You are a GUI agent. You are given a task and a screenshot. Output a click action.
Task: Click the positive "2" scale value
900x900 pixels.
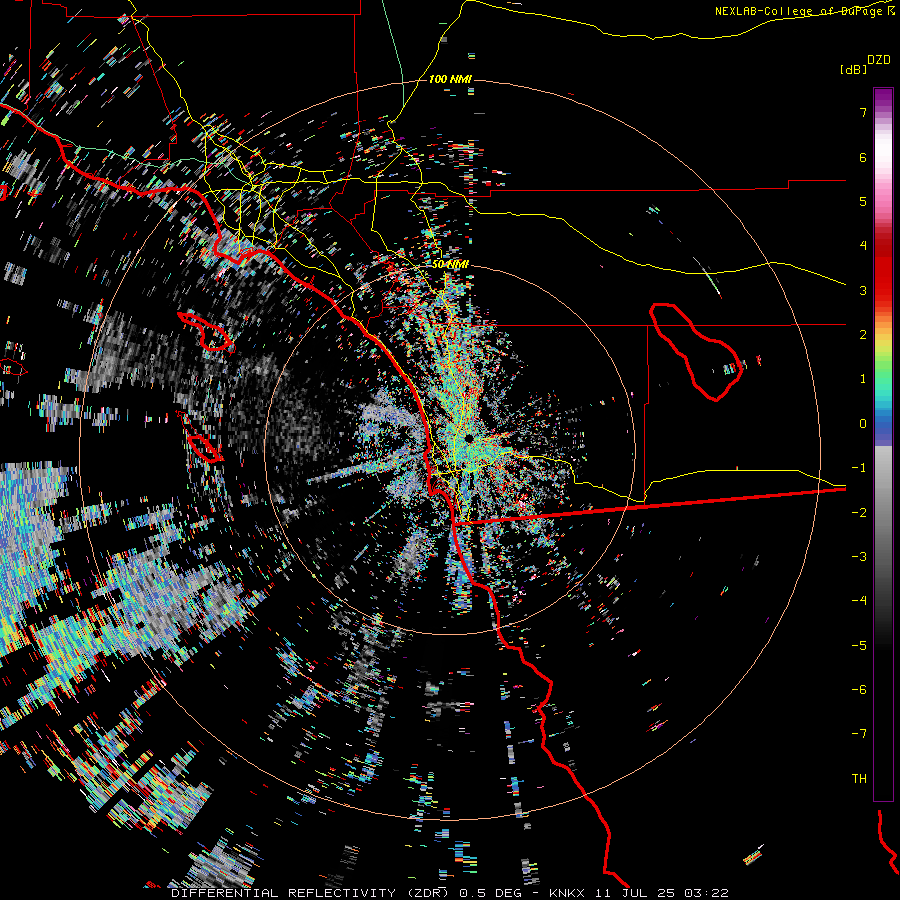point(863,335)
